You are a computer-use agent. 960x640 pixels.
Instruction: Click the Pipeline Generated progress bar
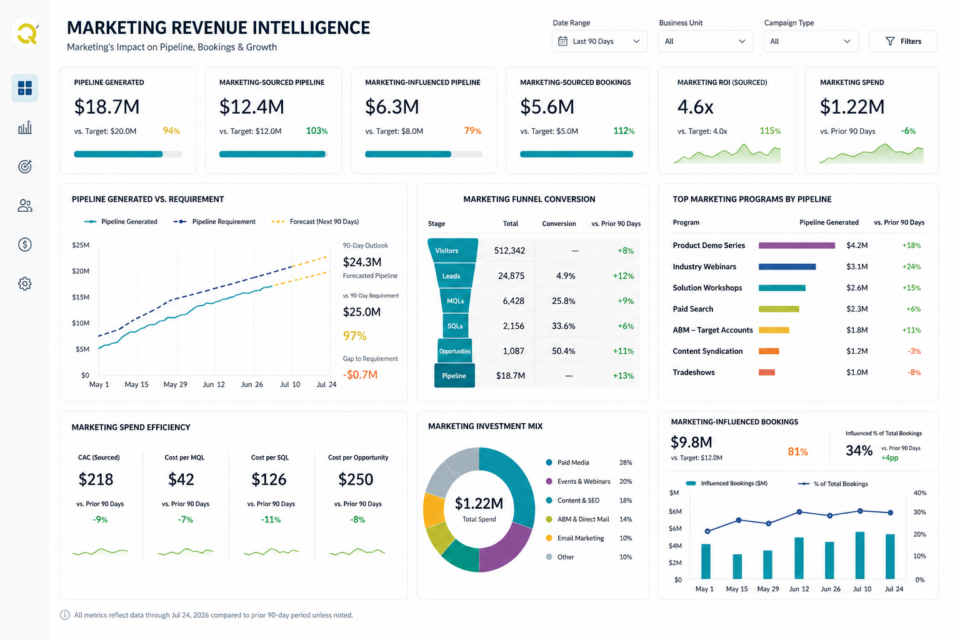coord(128,154)
